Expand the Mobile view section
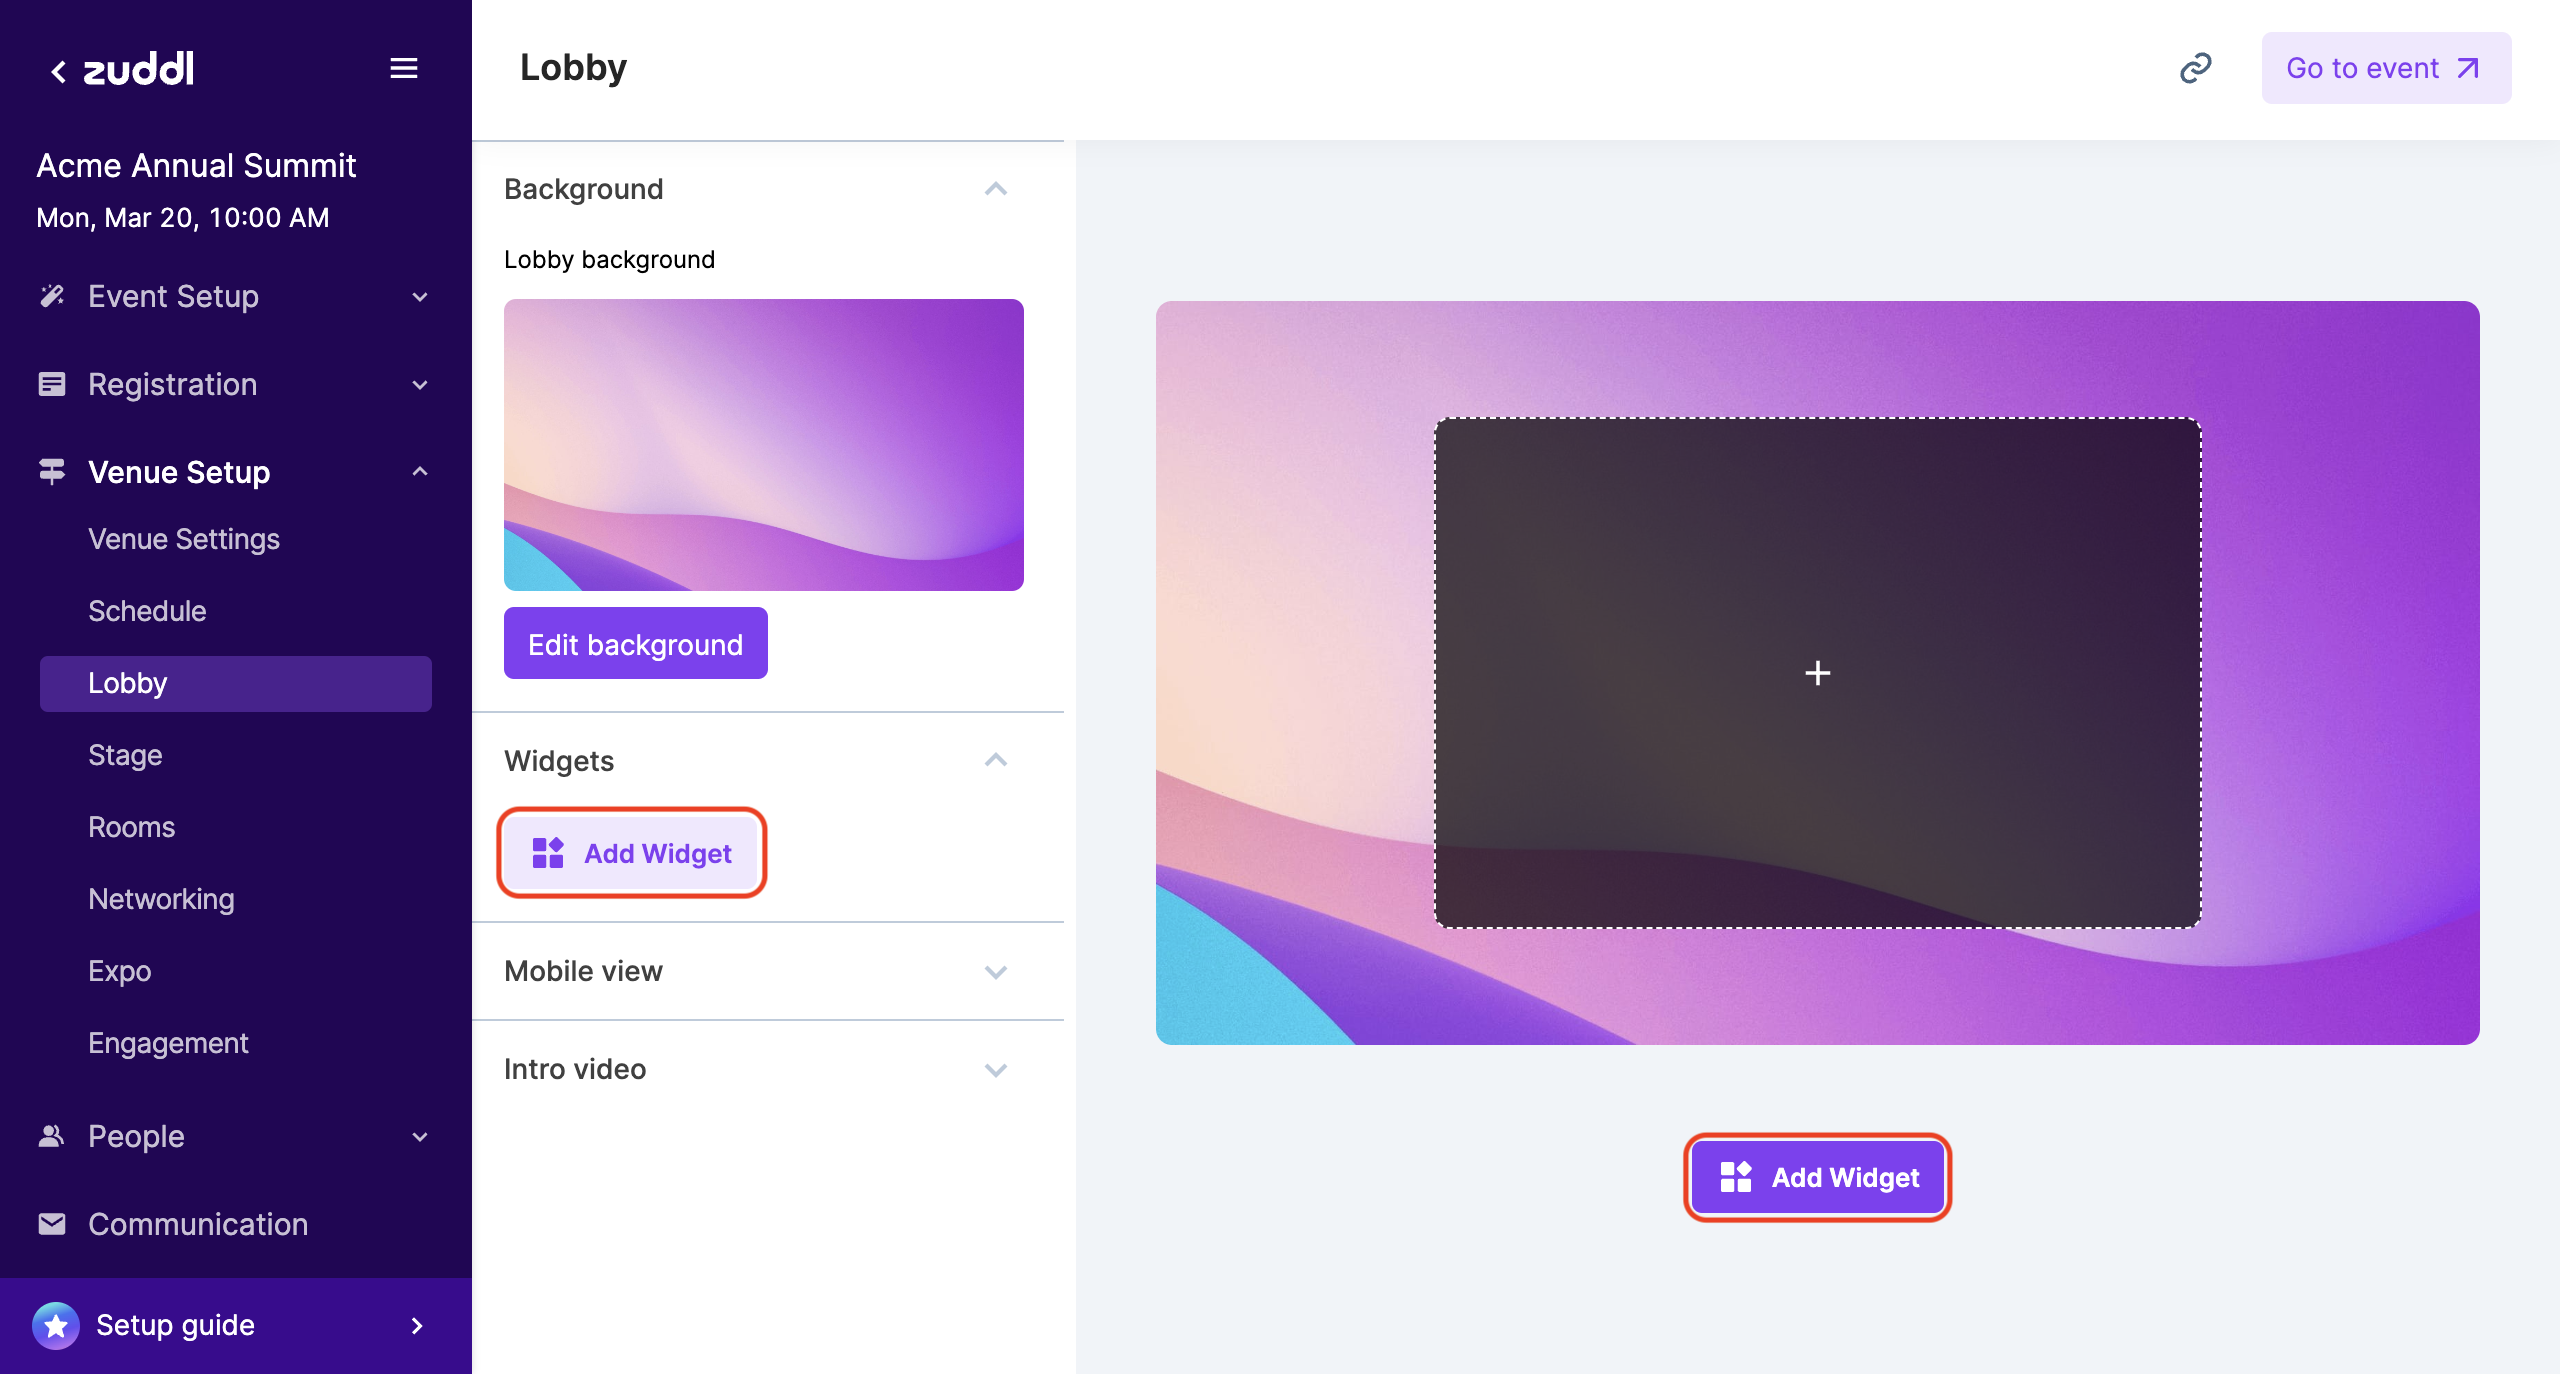The height and width of the screenshot is (1374, 2560). 1001,970
